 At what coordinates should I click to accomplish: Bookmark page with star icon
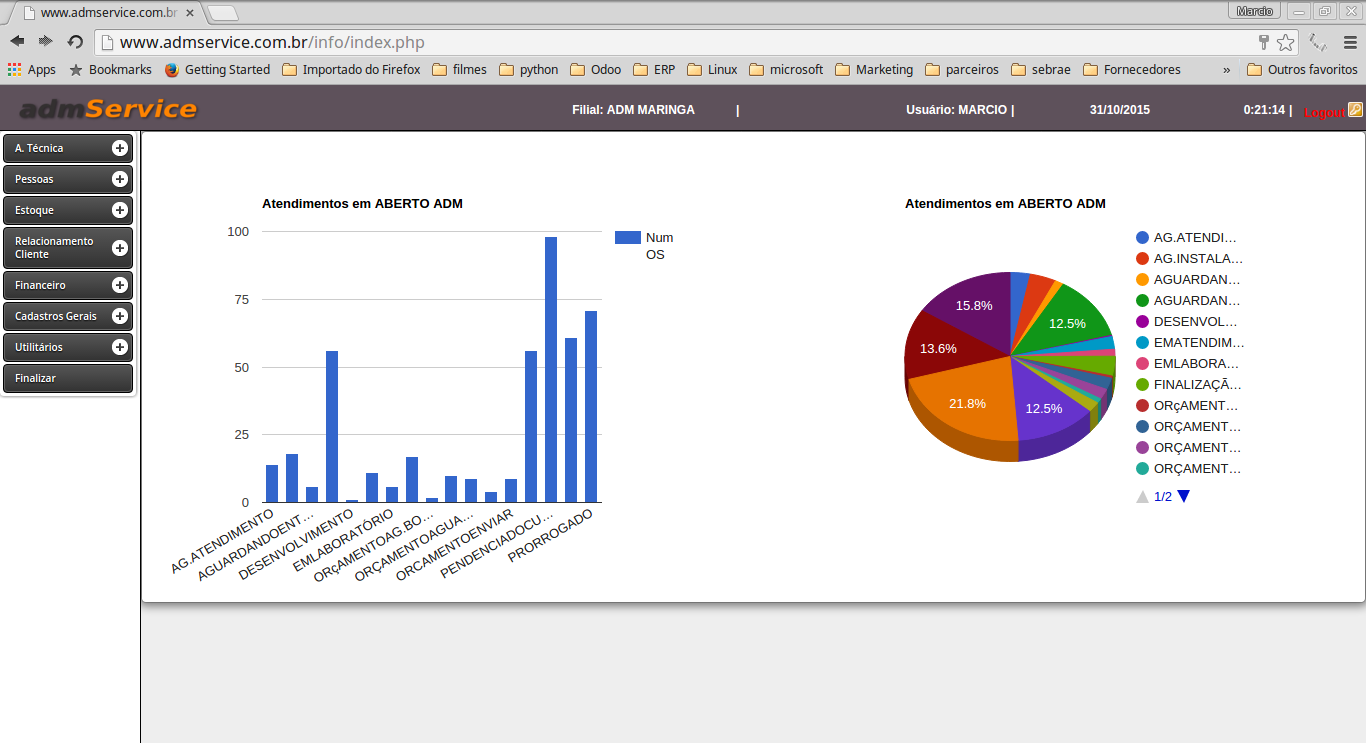(1285, 42)
